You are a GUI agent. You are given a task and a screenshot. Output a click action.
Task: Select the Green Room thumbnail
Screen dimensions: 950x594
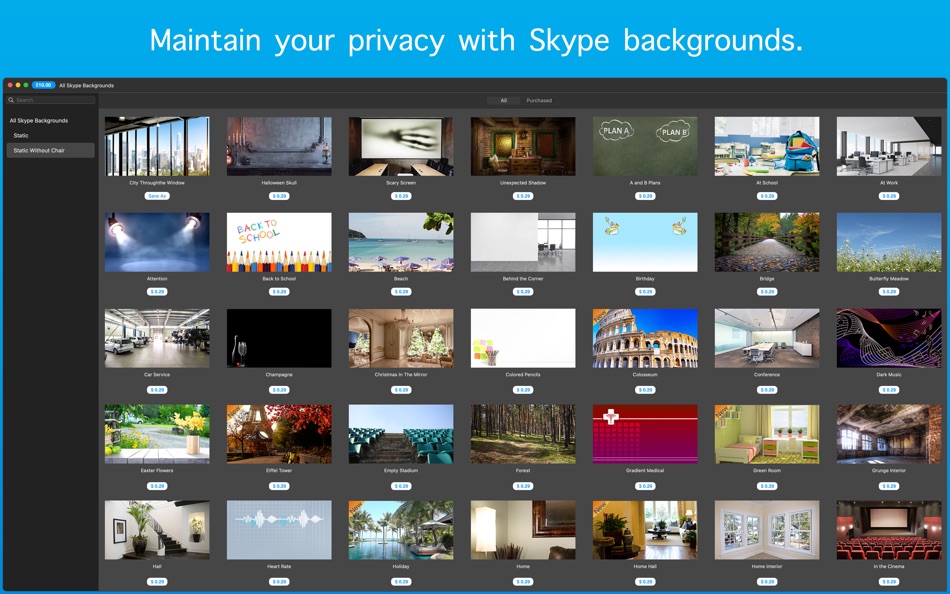(x=767, y=434)
